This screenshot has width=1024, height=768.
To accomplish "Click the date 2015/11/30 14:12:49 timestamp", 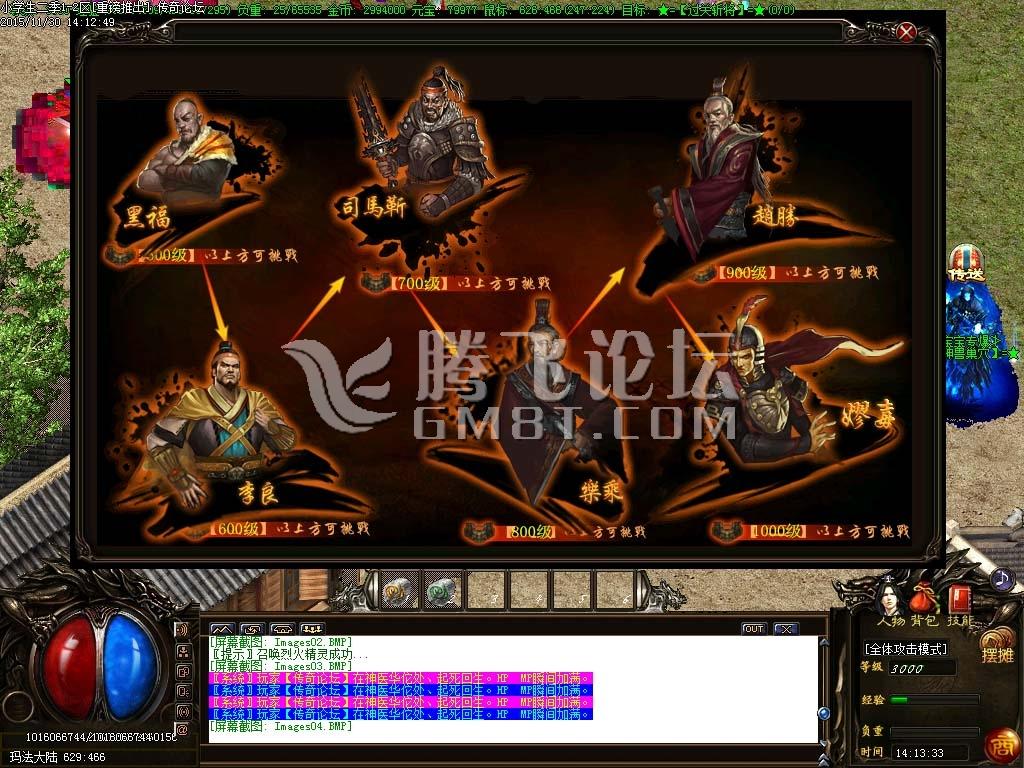I will tap(57, 22).
